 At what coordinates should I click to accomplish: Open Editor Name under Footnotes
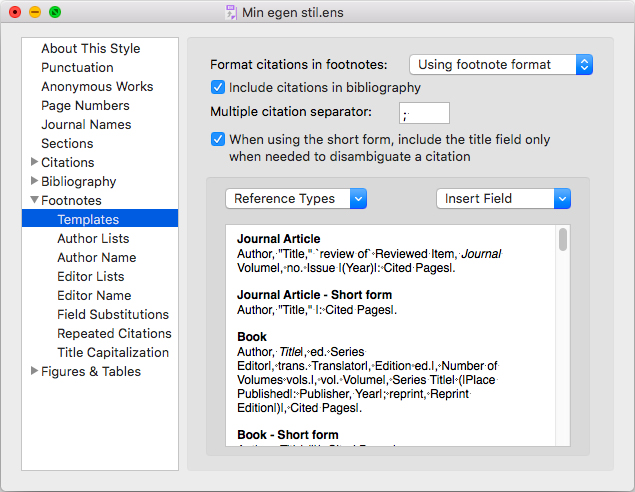click(94, 295)
